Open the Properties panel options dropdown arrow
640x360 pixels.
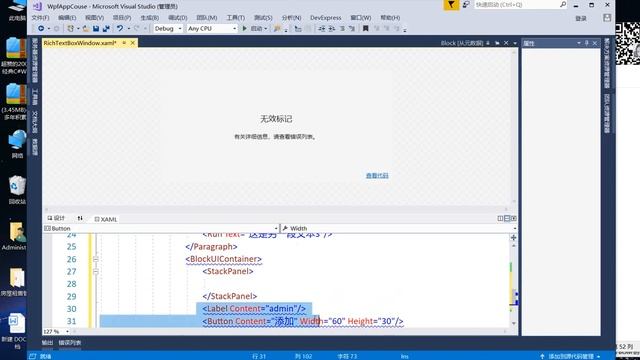[579, 43]
